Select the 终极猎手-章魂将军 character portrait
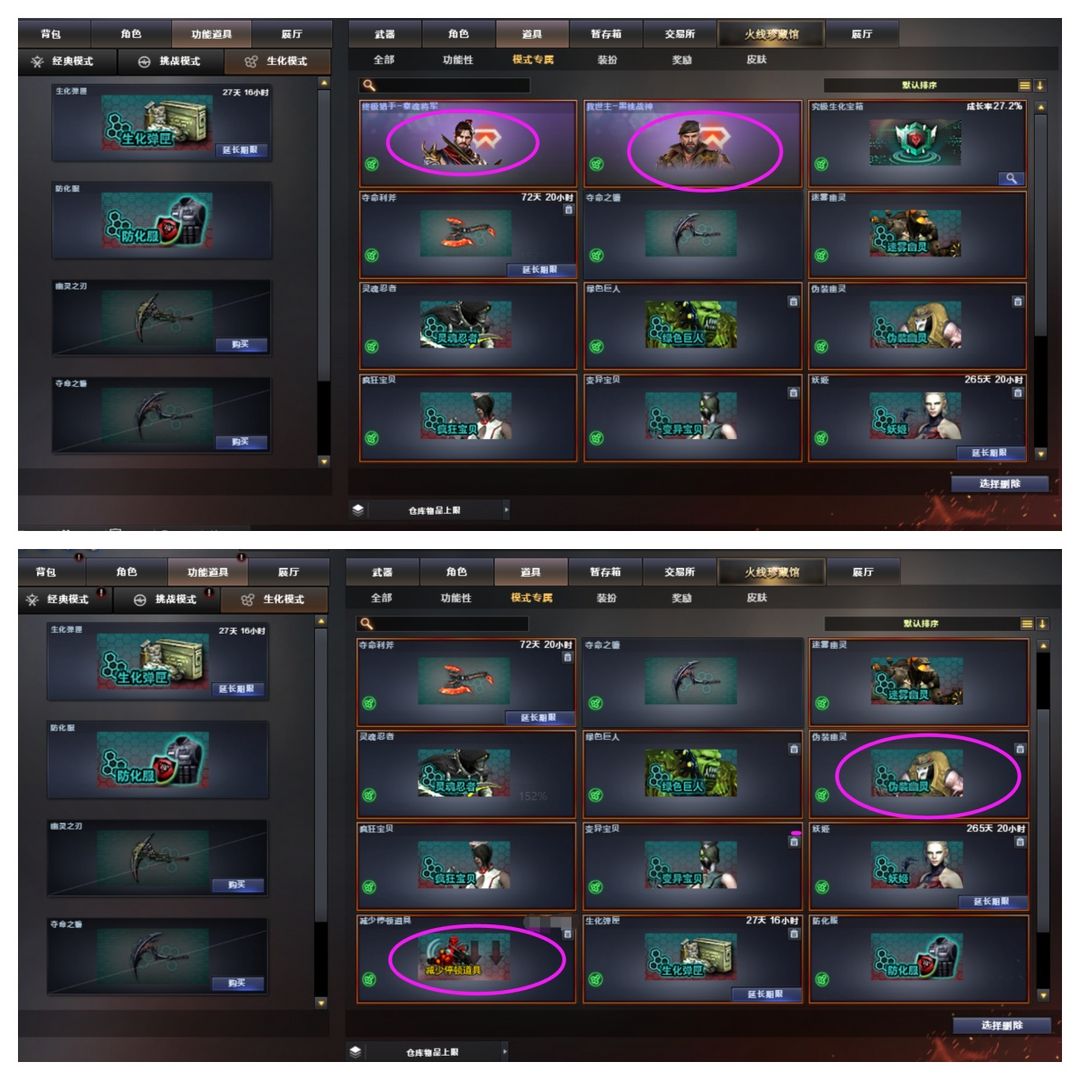This screenshot has width=1080, height=1080. 461,143
